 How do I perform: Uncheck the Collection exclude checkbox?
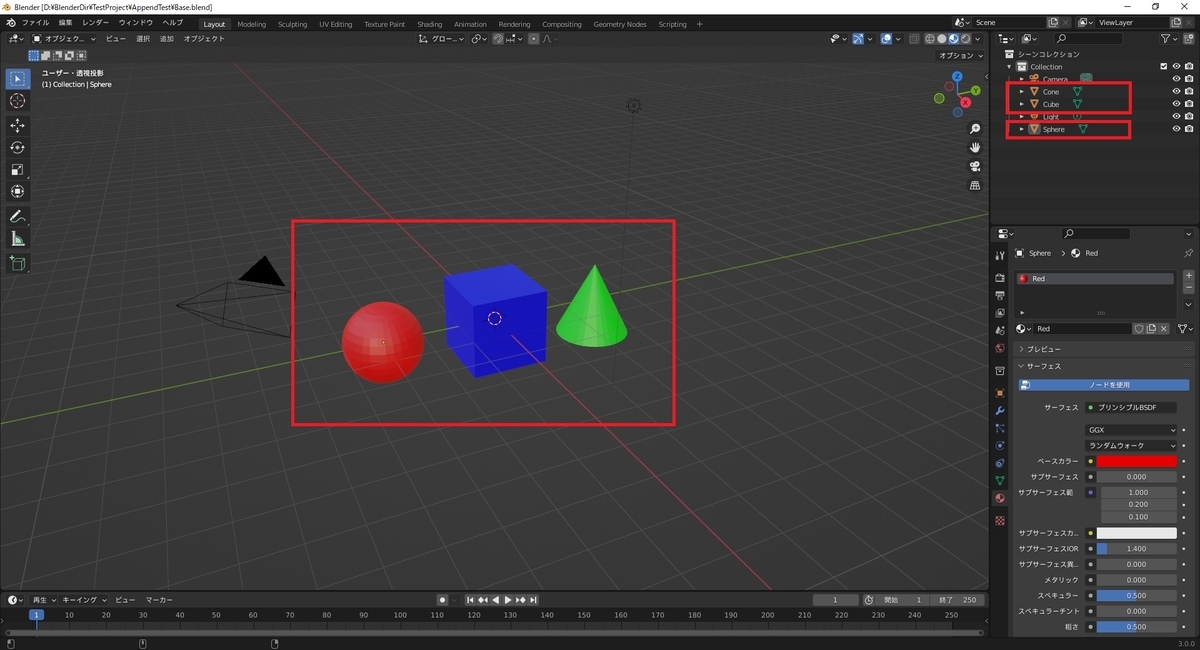click(1163, 67)
